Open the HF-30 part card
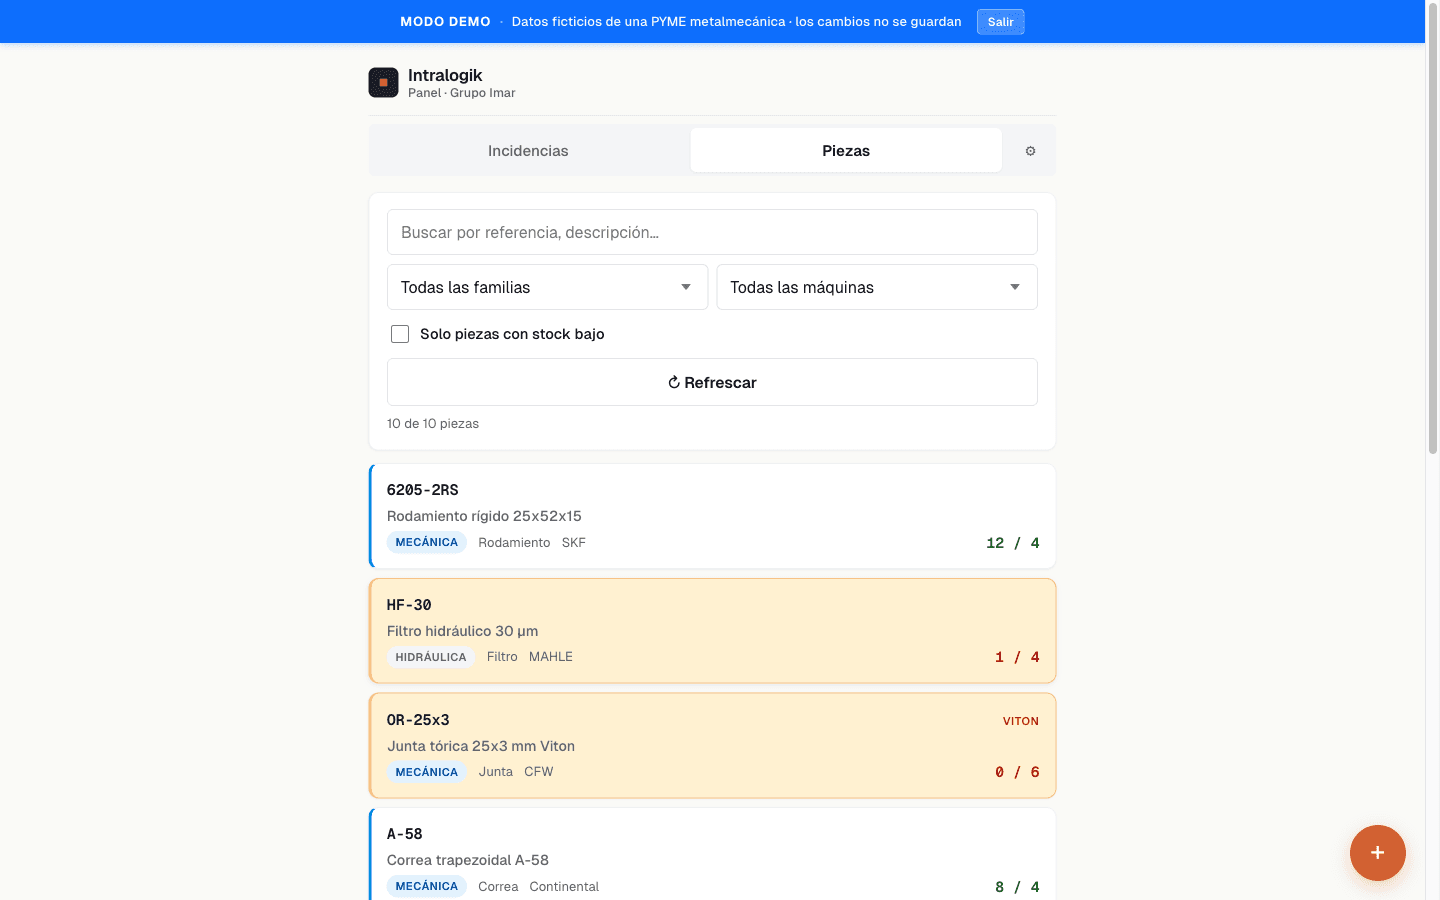Viewport: 1440px width, 900px height. [712, 631]
